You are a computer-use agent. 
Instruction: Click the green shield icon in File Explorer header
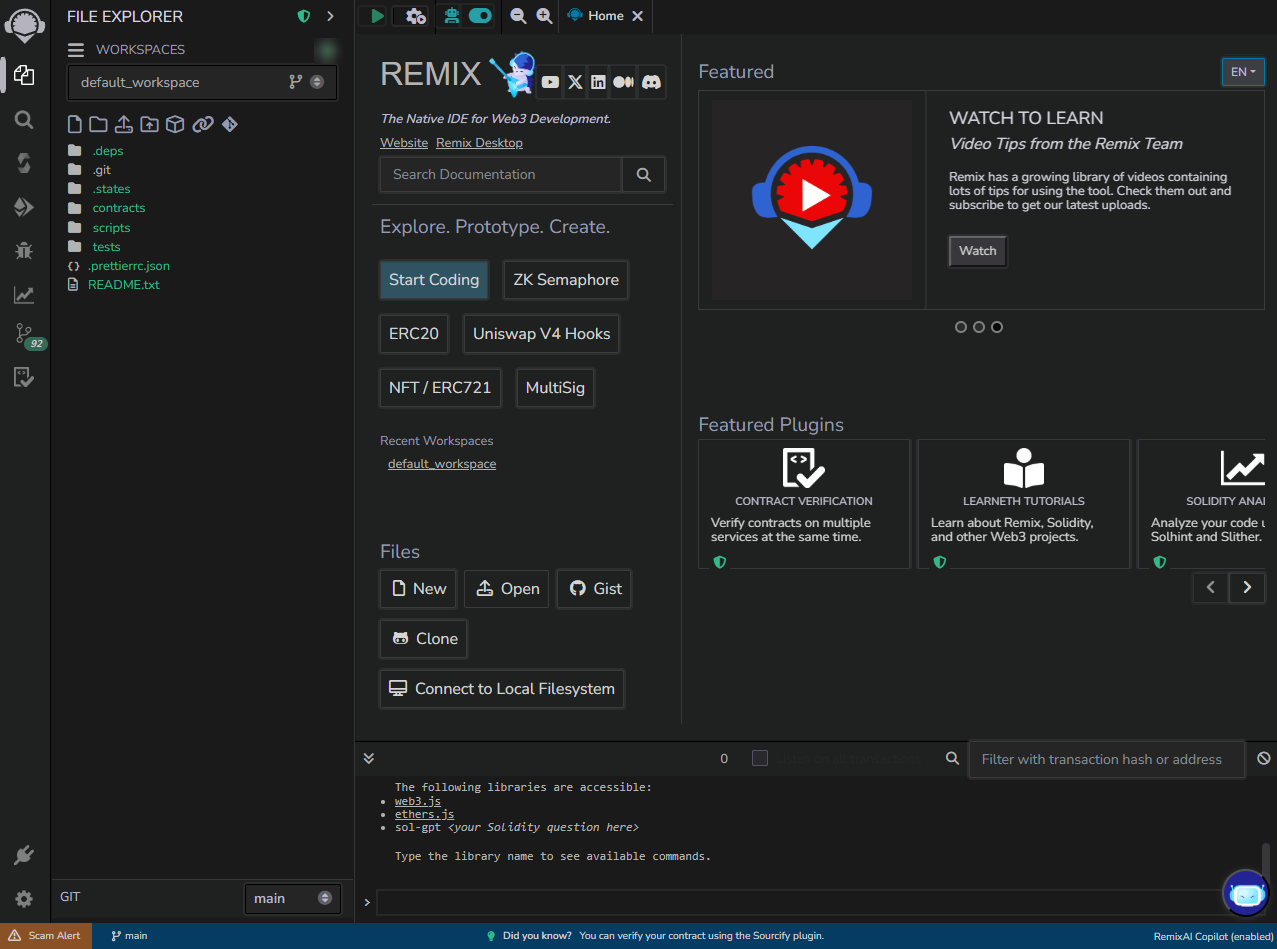[304, 16]
